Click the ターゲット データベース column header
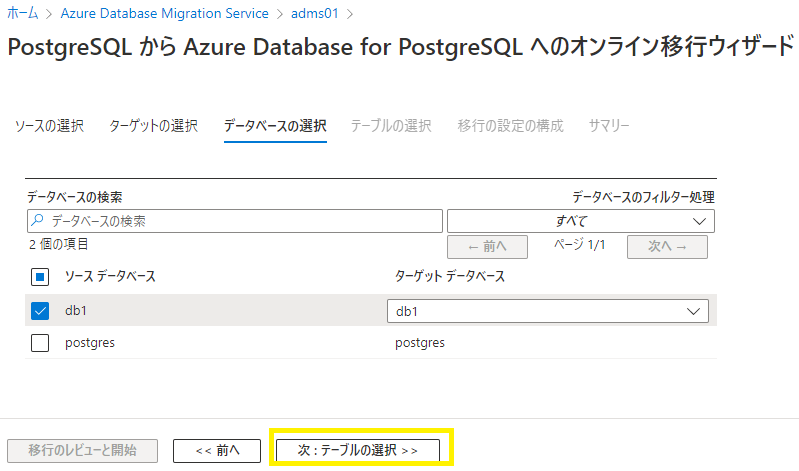799x471 pixels. click(450, 276)
